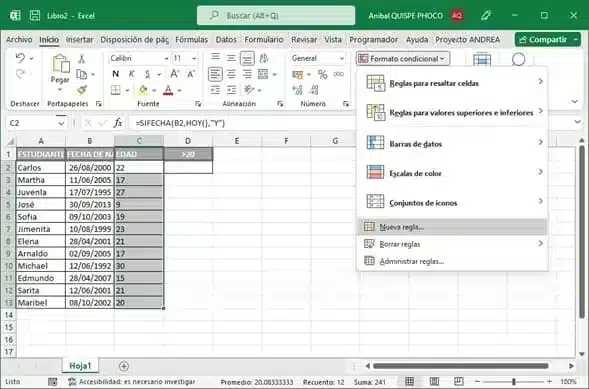Select Administrar reglas menu entry
This screenshot has width=589, height=389.
tap(452, 261)
